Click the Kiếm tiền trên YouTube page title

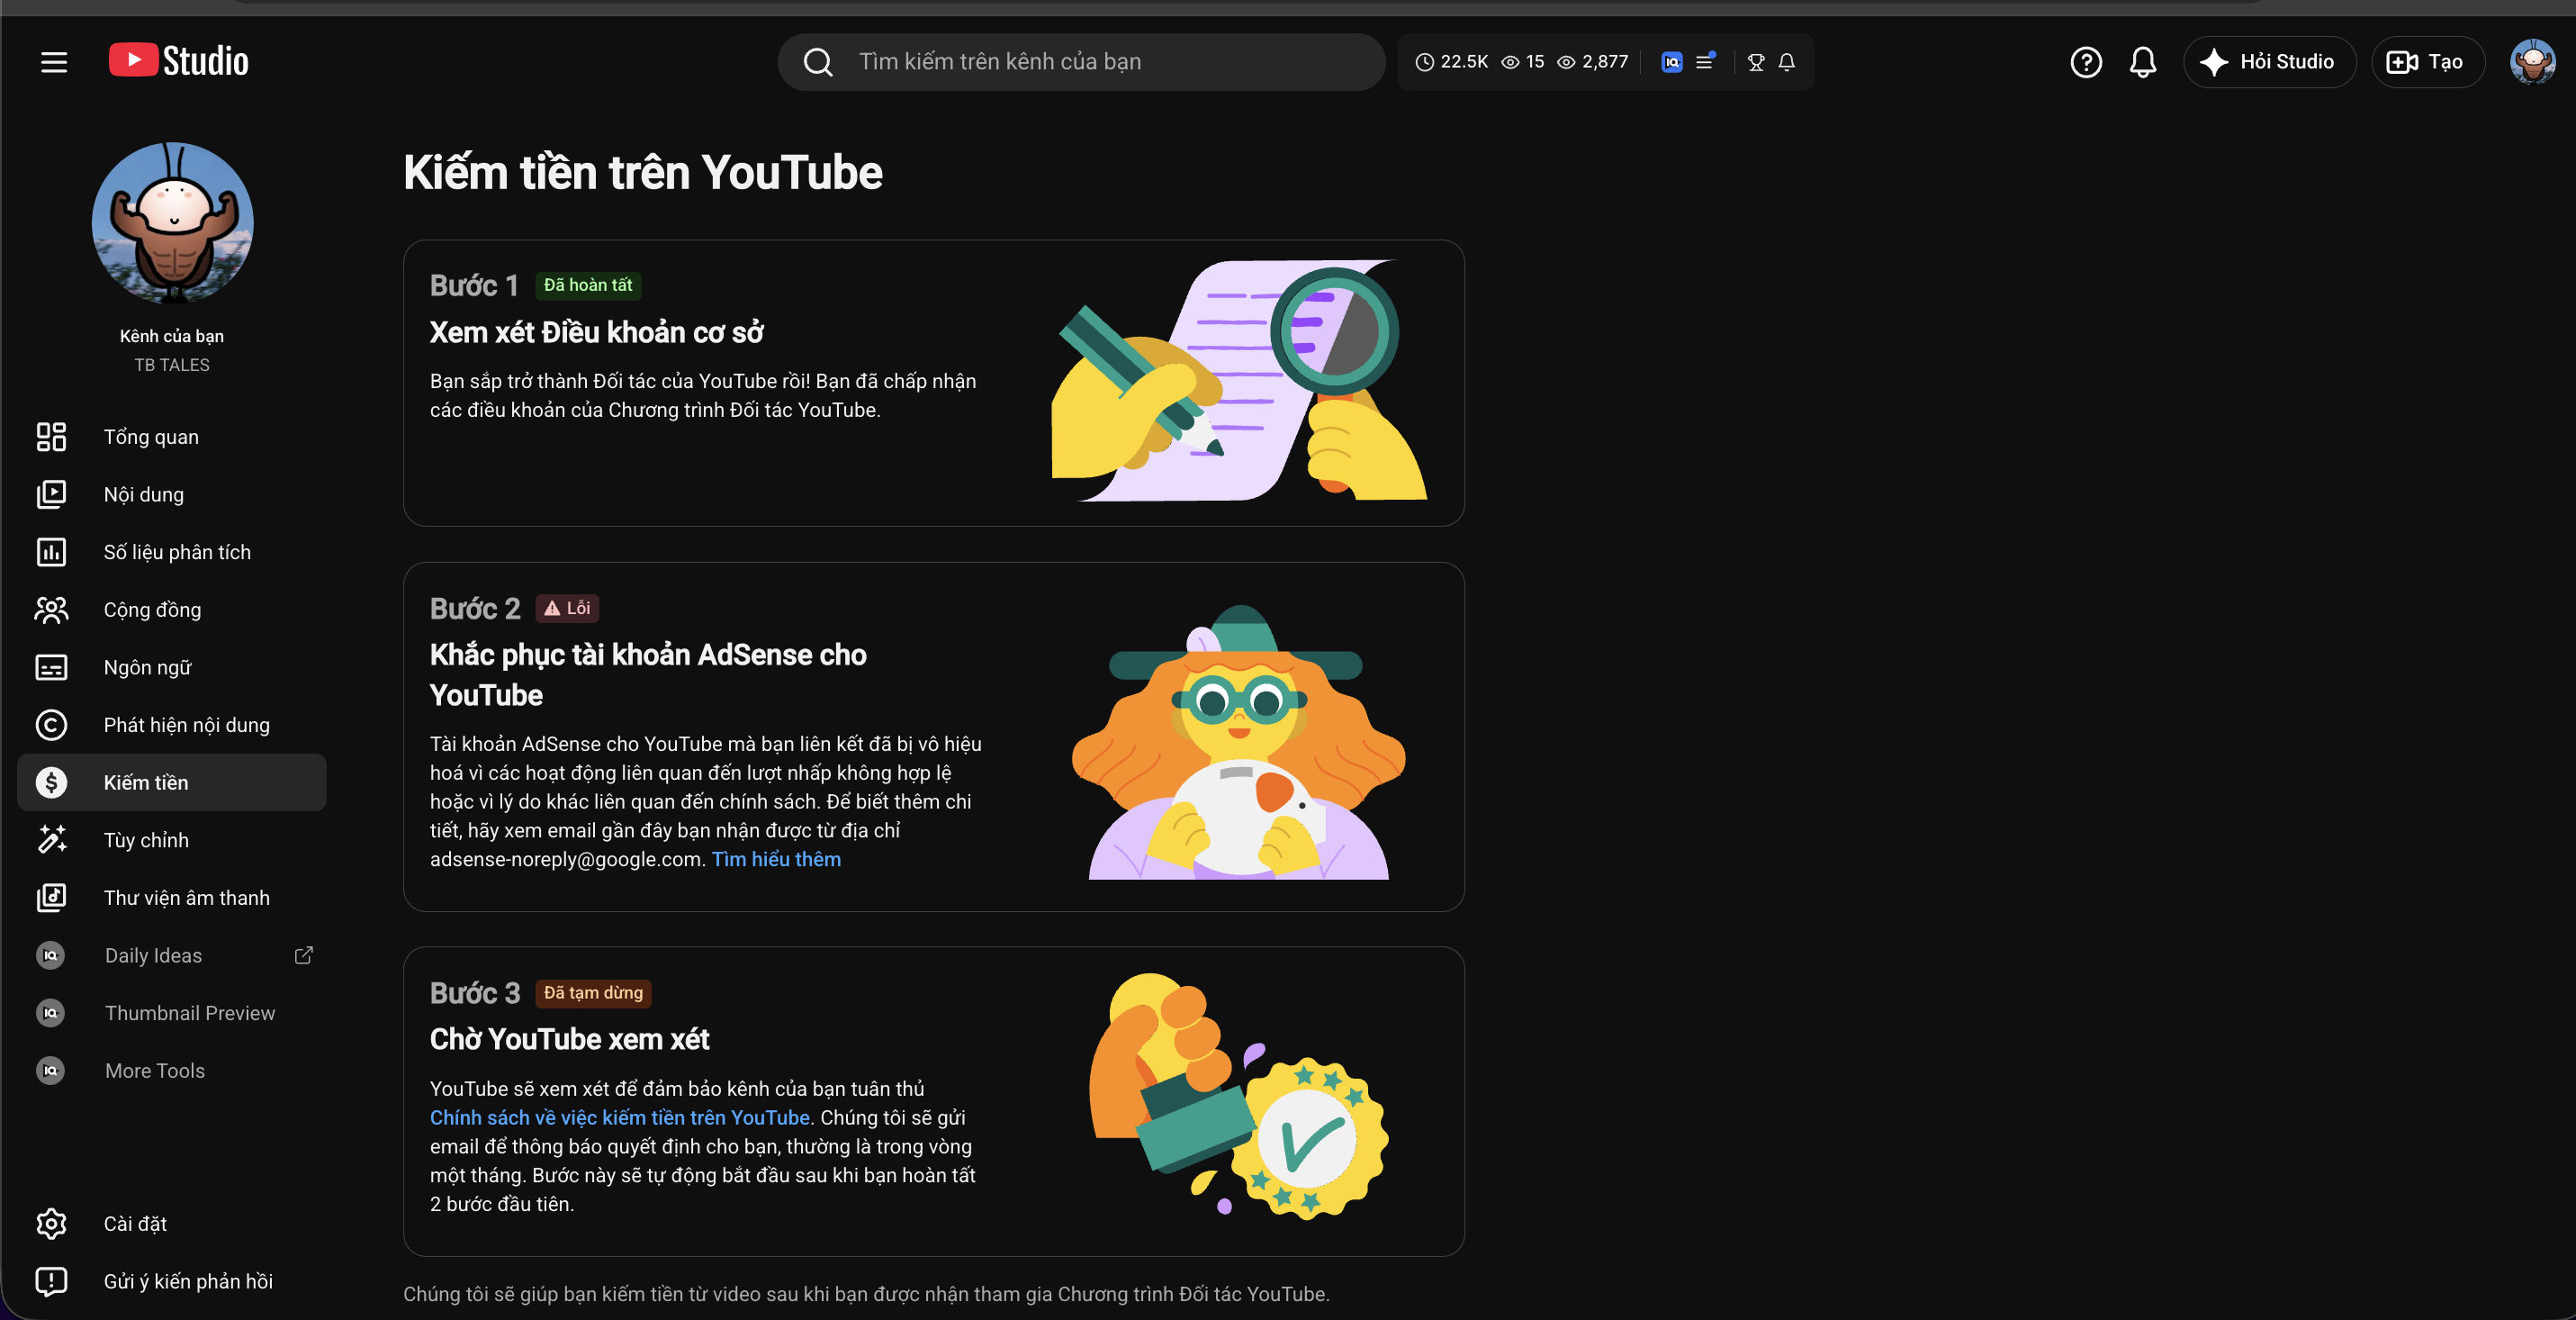coord(643,172)
